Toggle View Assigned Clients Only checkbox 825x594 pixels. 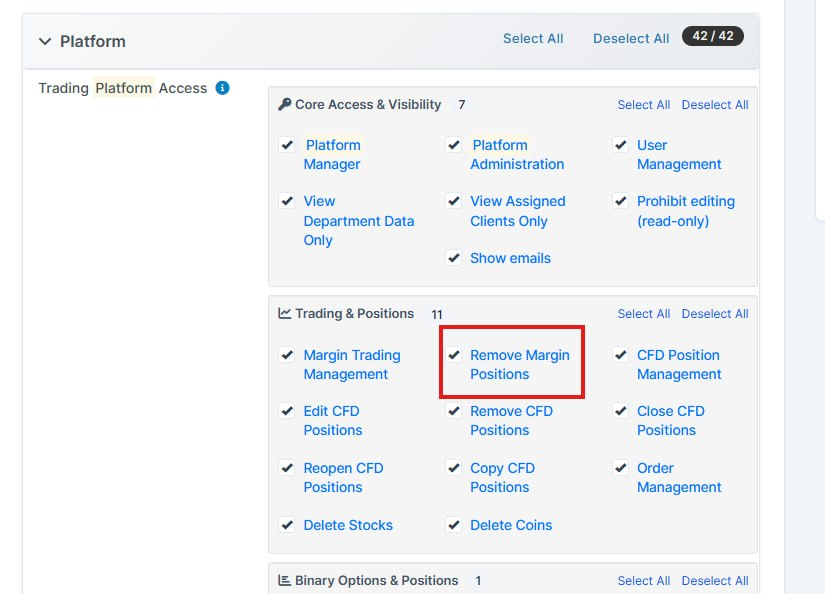coord(454,201)
